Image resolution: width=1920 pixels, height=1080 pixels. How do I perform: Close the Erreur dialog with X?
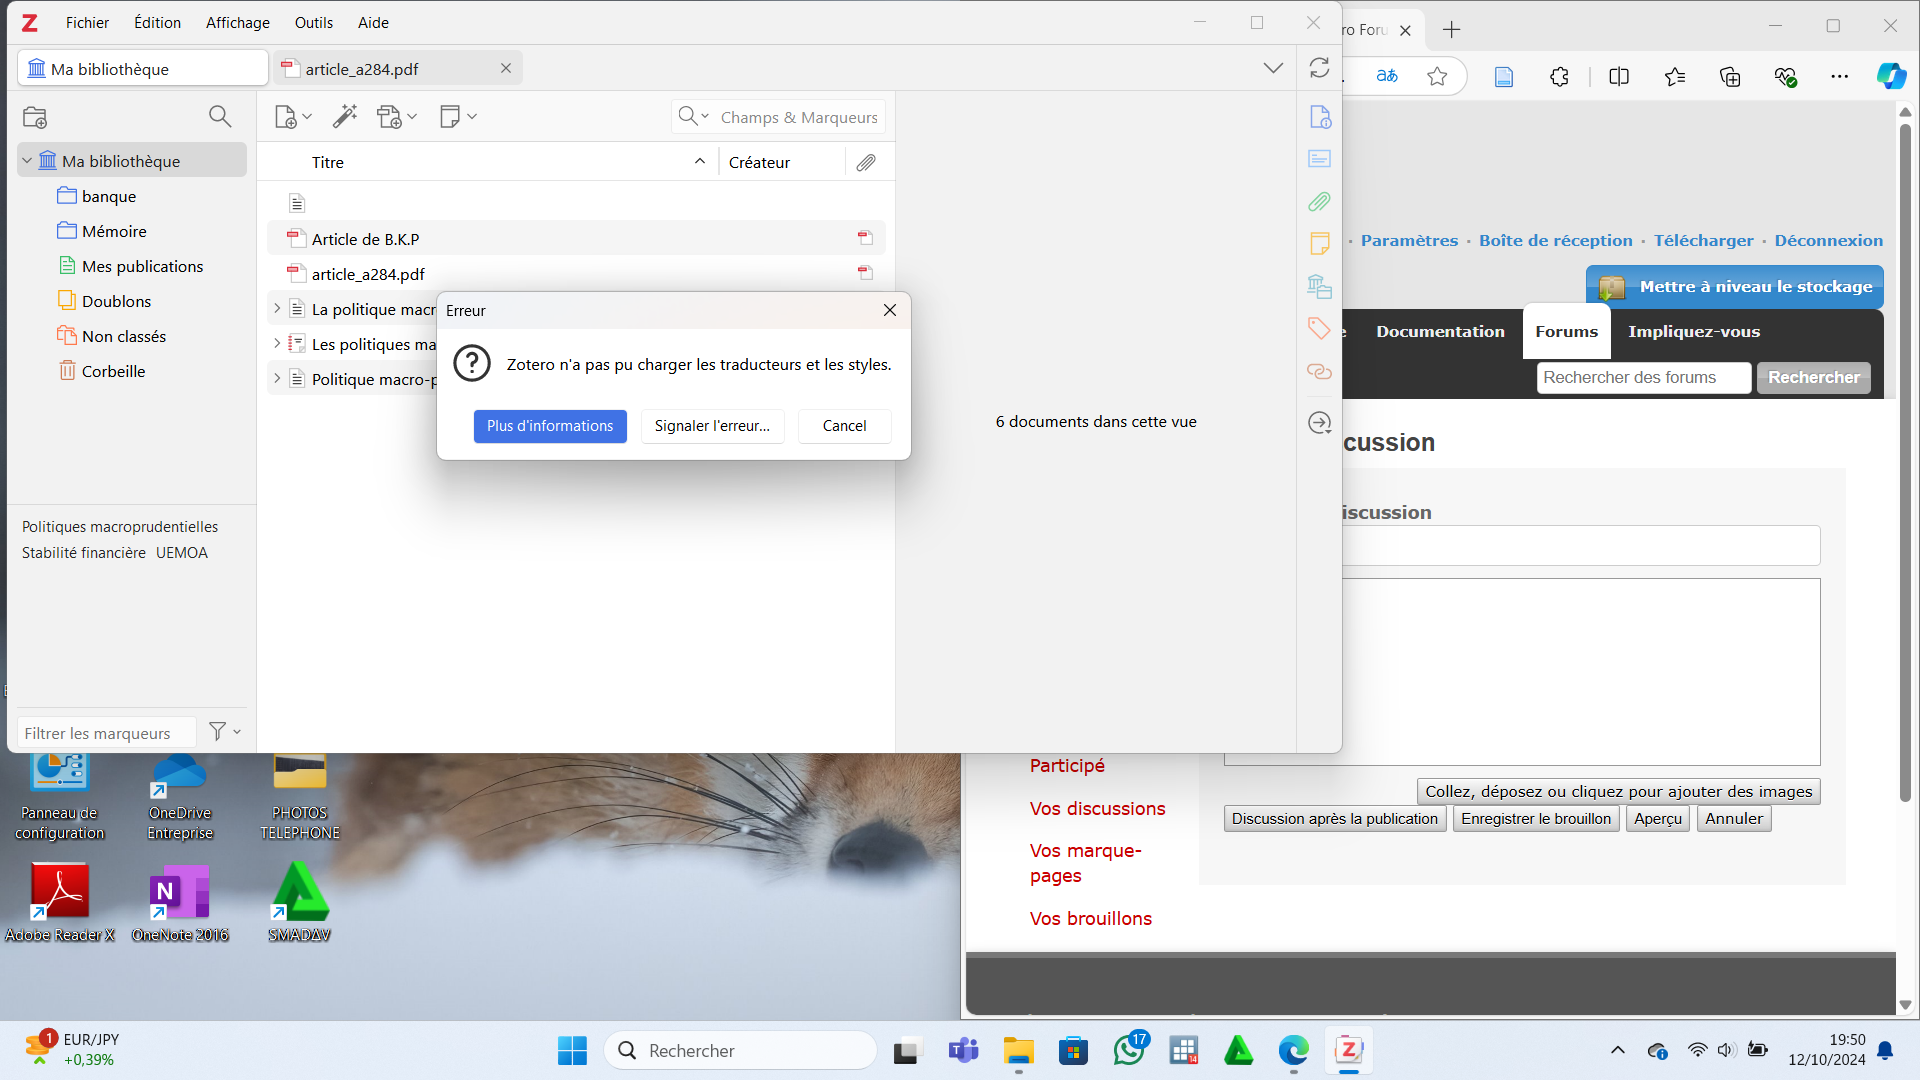click(890, 310)
